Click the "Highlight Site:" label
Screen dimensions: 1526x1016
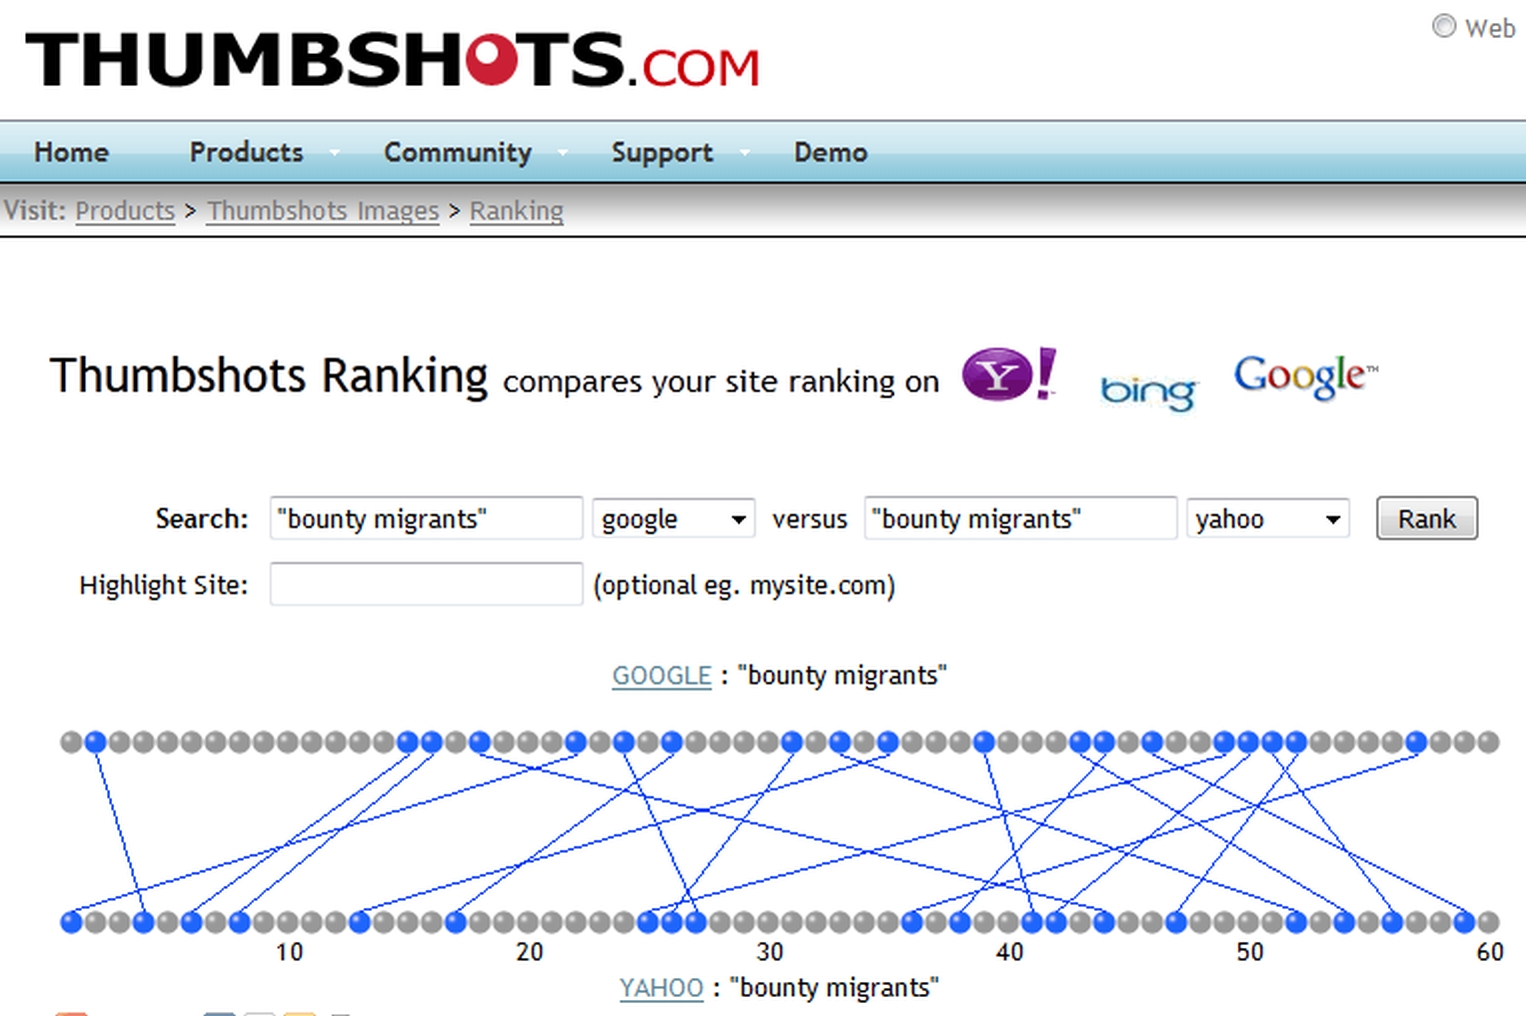point(163,585)
